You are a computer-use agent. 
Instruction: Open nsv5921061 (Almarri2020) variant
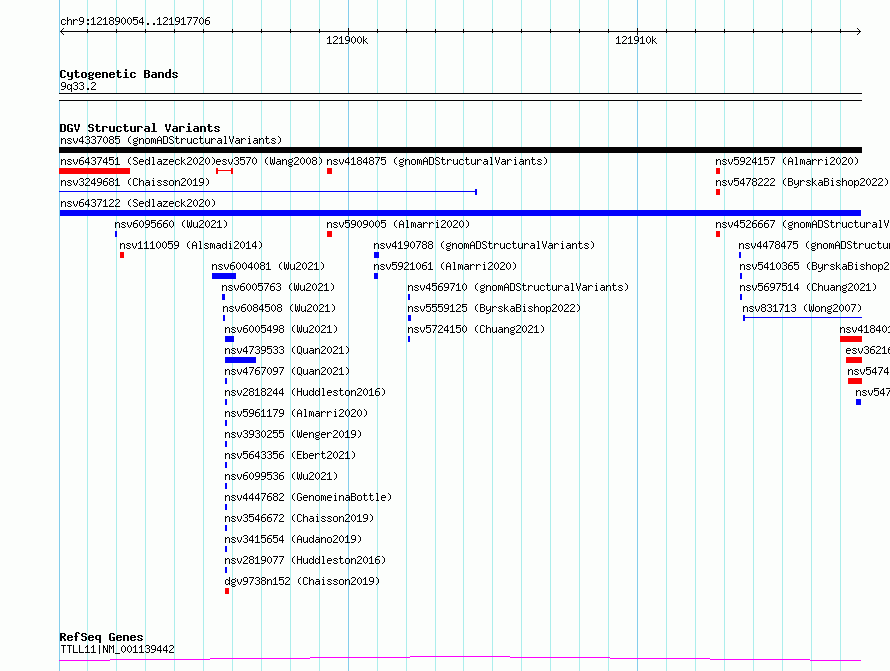coord(445,266)
